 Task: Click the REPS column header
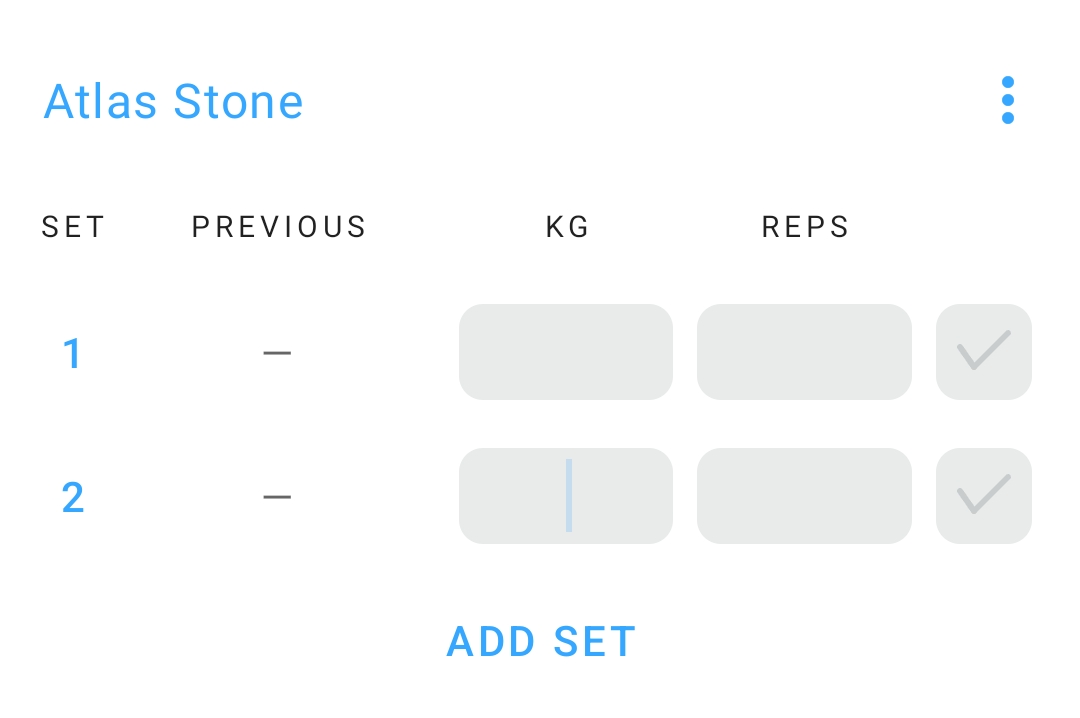click(805, 228)
